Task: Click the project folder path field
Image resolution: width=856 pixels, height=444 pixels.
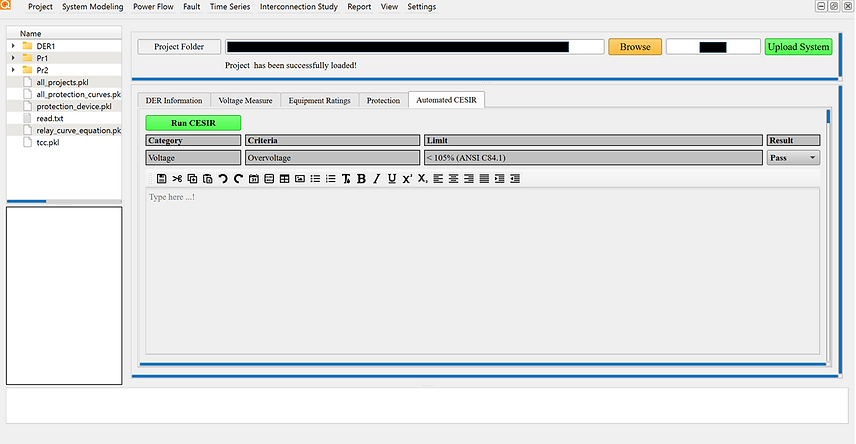Action: point(415,47)
